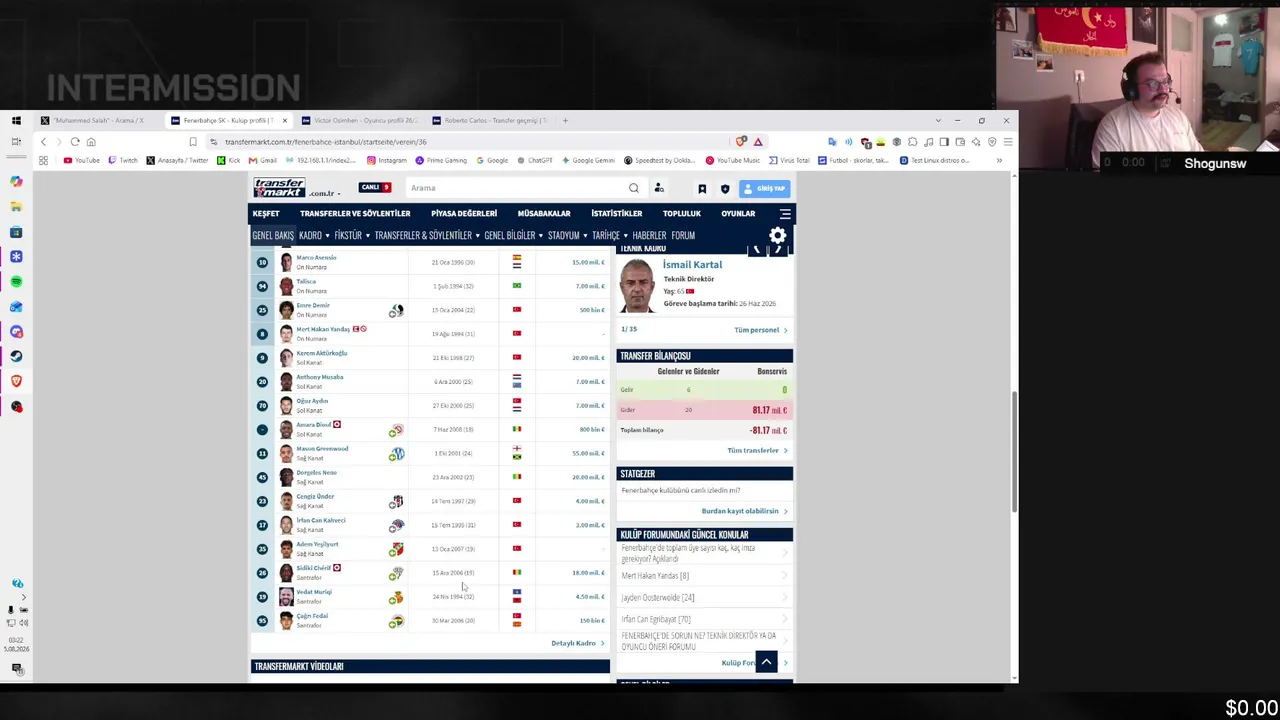Expand the KADRO dropdown menu

pos(315,236)
